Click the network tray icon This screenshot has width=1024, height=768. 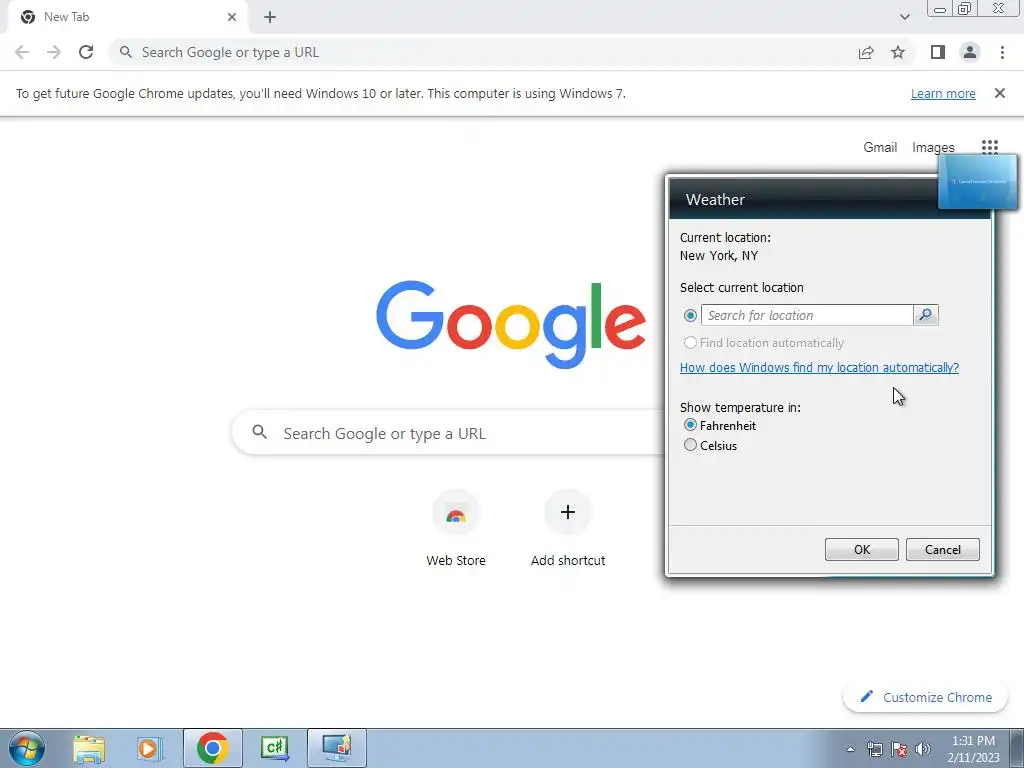coord(874,750)
